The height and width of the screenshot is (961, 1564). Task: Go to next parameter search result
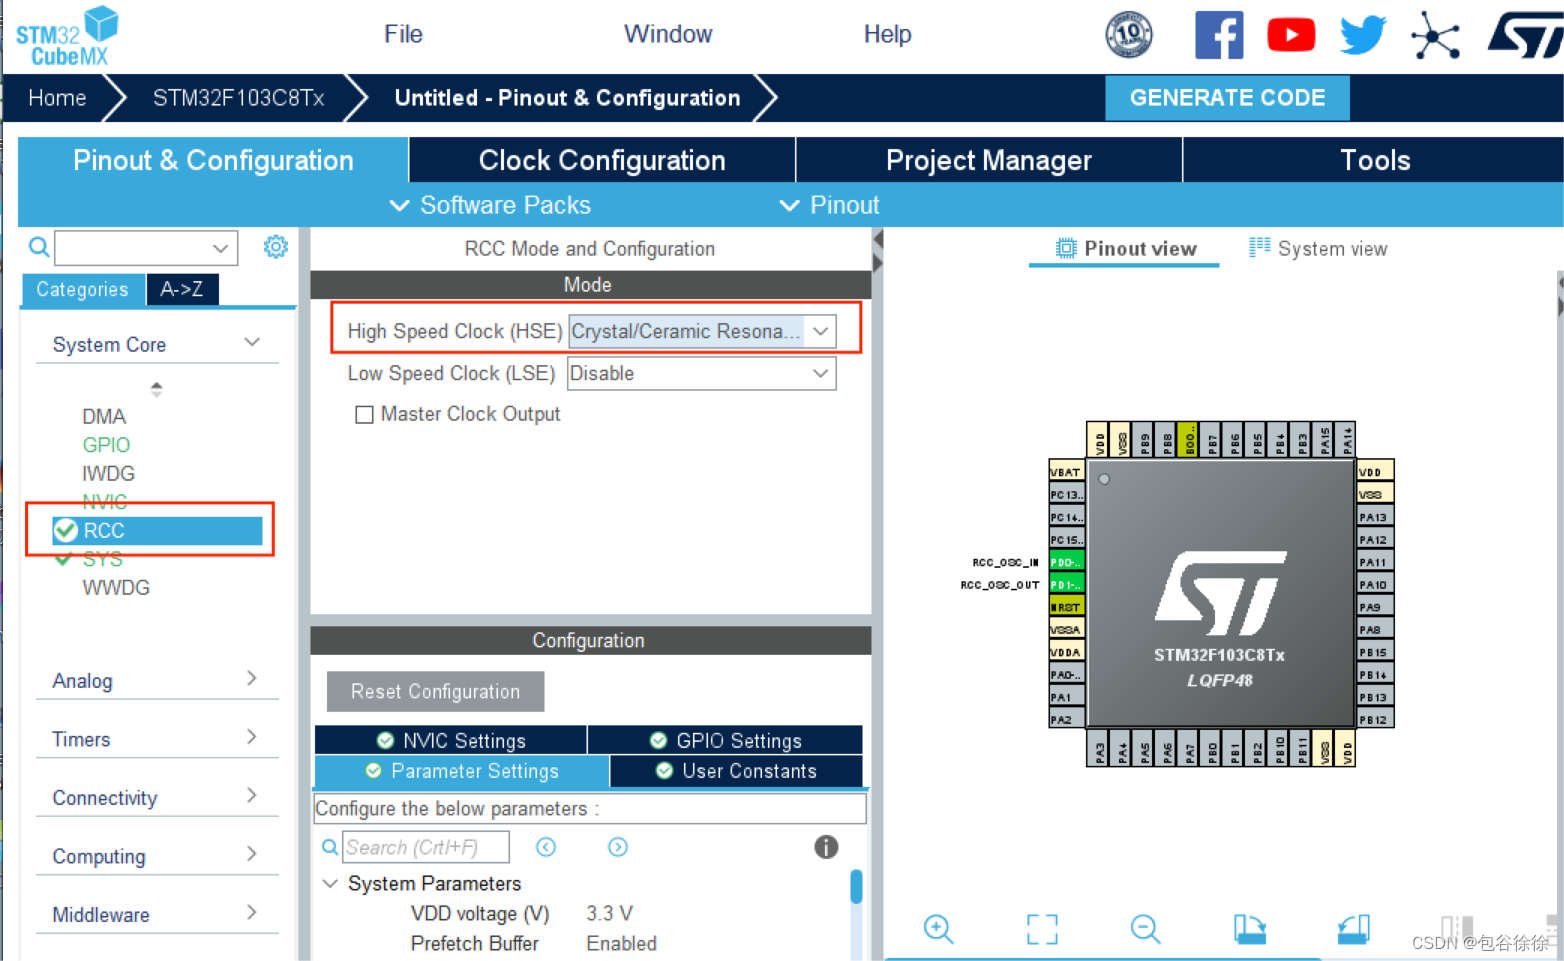click(x=618, y=847)
